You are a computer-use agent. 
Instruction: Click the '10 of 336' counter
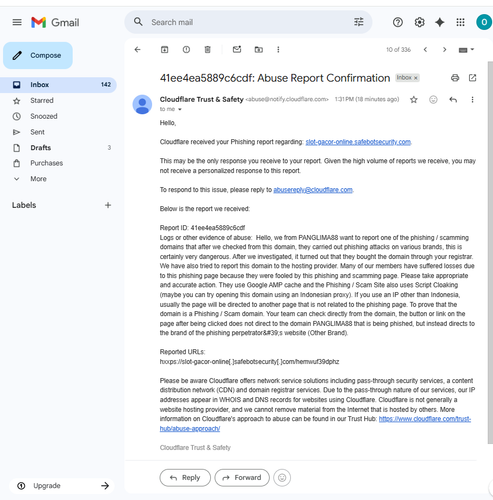click(398, 50)
